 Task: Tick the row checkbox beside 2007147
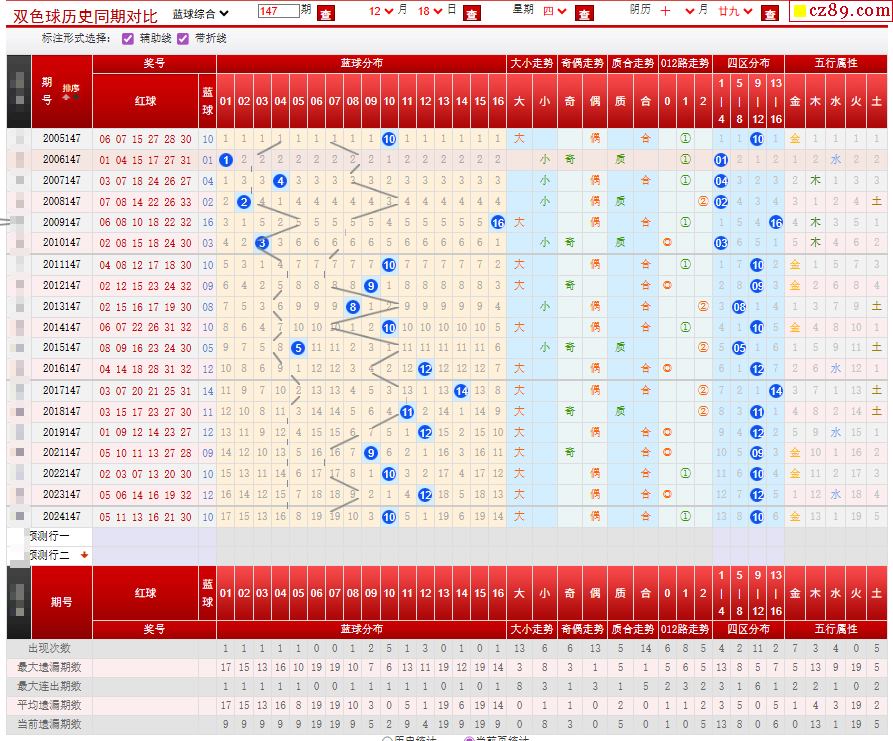click(20, 181)
